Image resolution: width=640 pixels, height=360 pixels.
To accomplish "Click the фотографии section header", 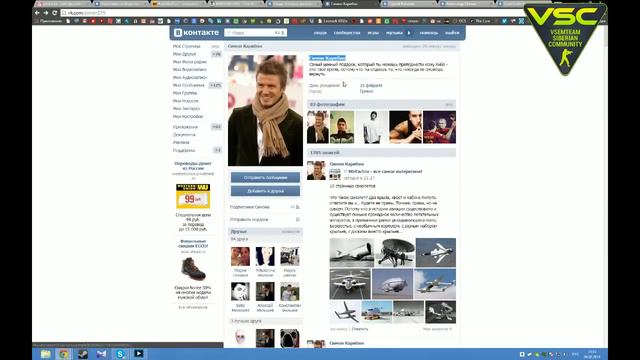I will tap(381, 104).
